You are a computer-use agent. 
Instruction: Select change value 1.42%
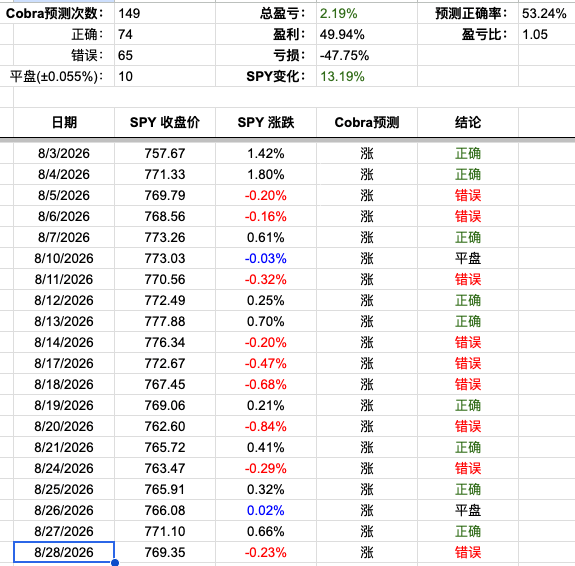[266, 153]
